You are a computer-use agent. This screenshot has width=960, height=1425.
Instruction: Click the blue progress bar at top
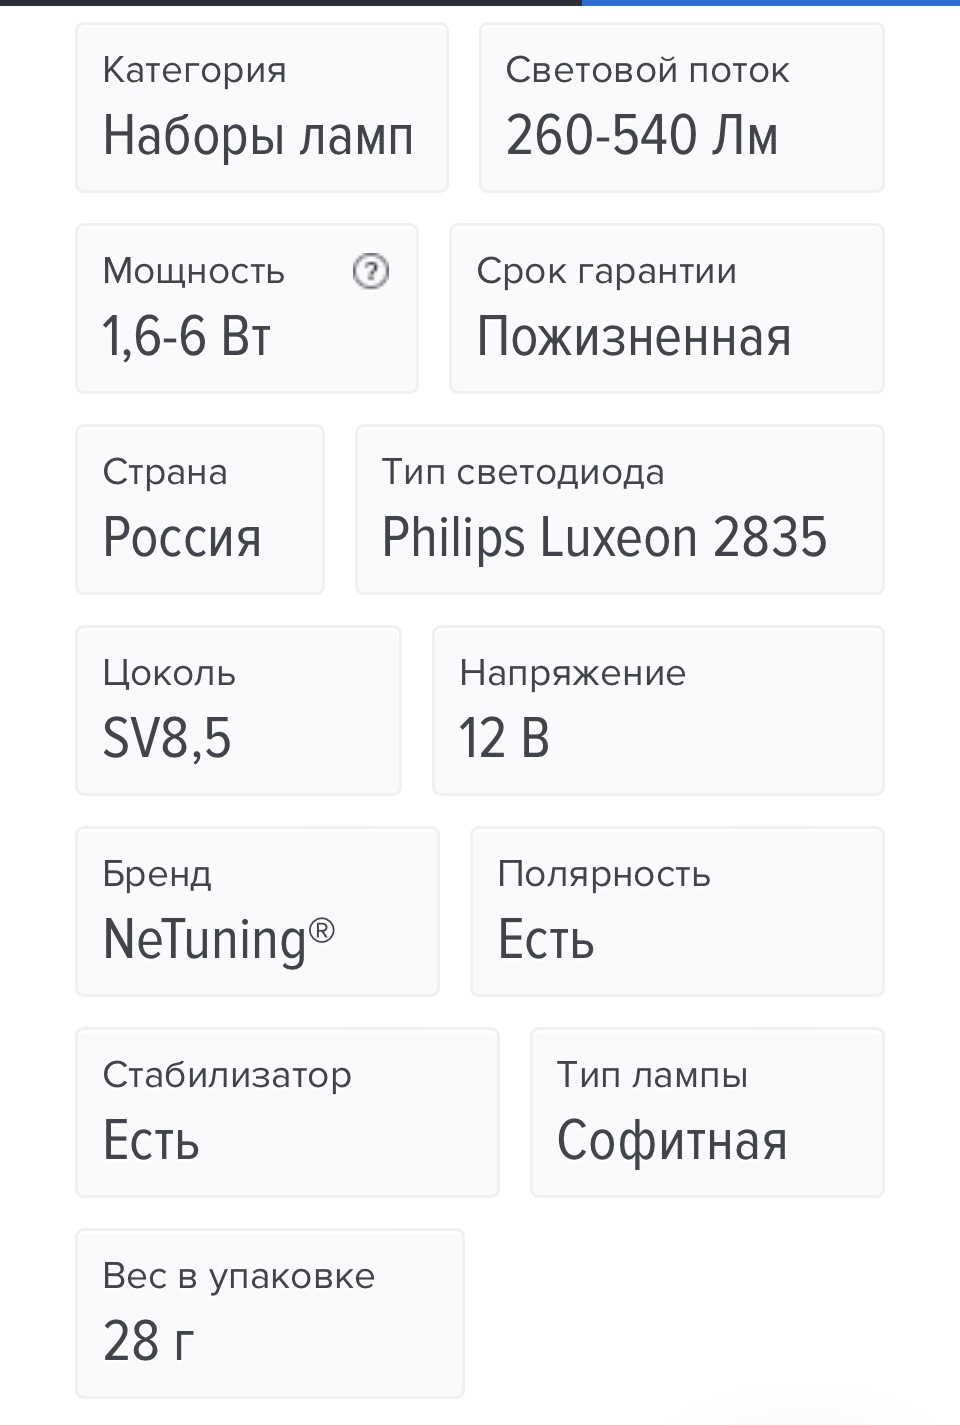pyautogui.click(x=771, y=3)
